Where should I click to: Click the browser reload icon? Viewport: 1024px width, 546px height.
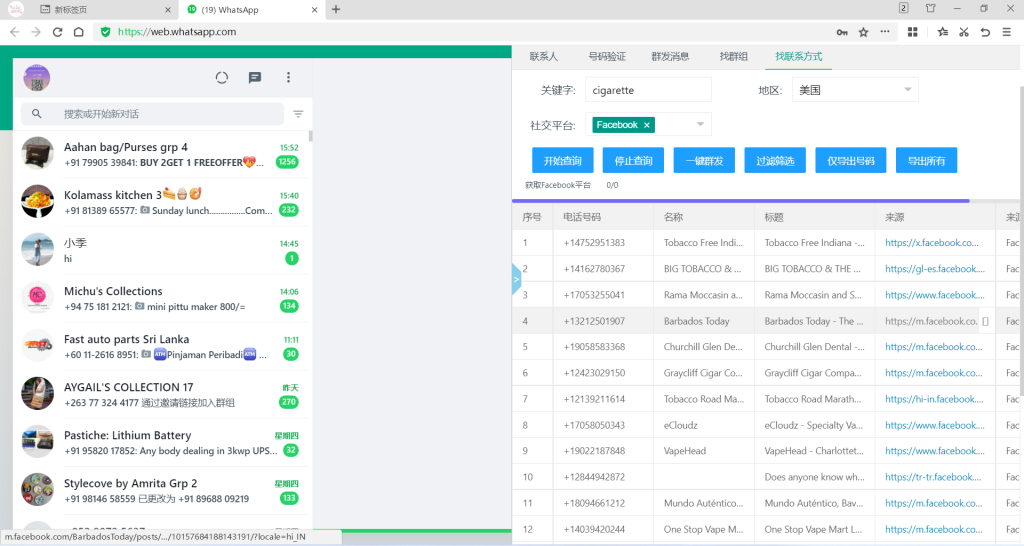coord(57,32)
